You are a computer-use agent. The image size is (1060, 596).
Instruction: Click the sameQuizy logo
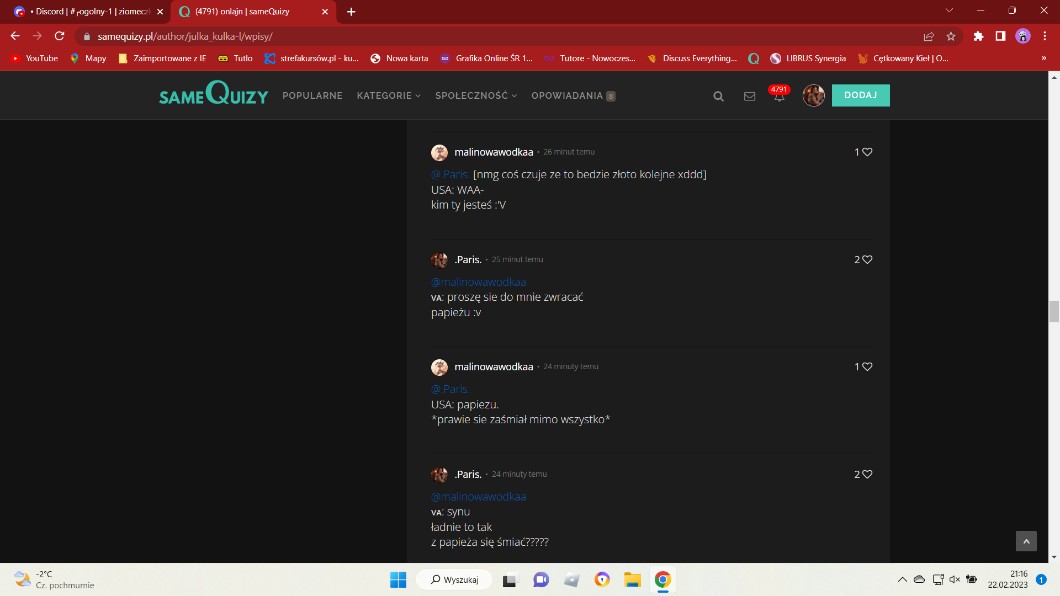(213, 95)
